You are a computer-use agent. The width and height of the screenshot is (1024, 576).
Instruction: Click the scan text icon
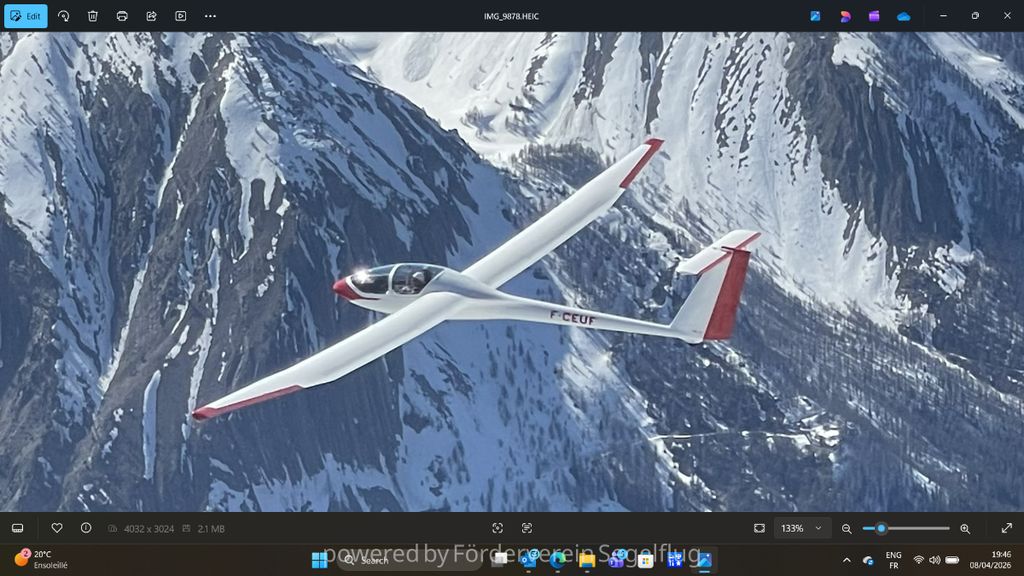point(527,528)
